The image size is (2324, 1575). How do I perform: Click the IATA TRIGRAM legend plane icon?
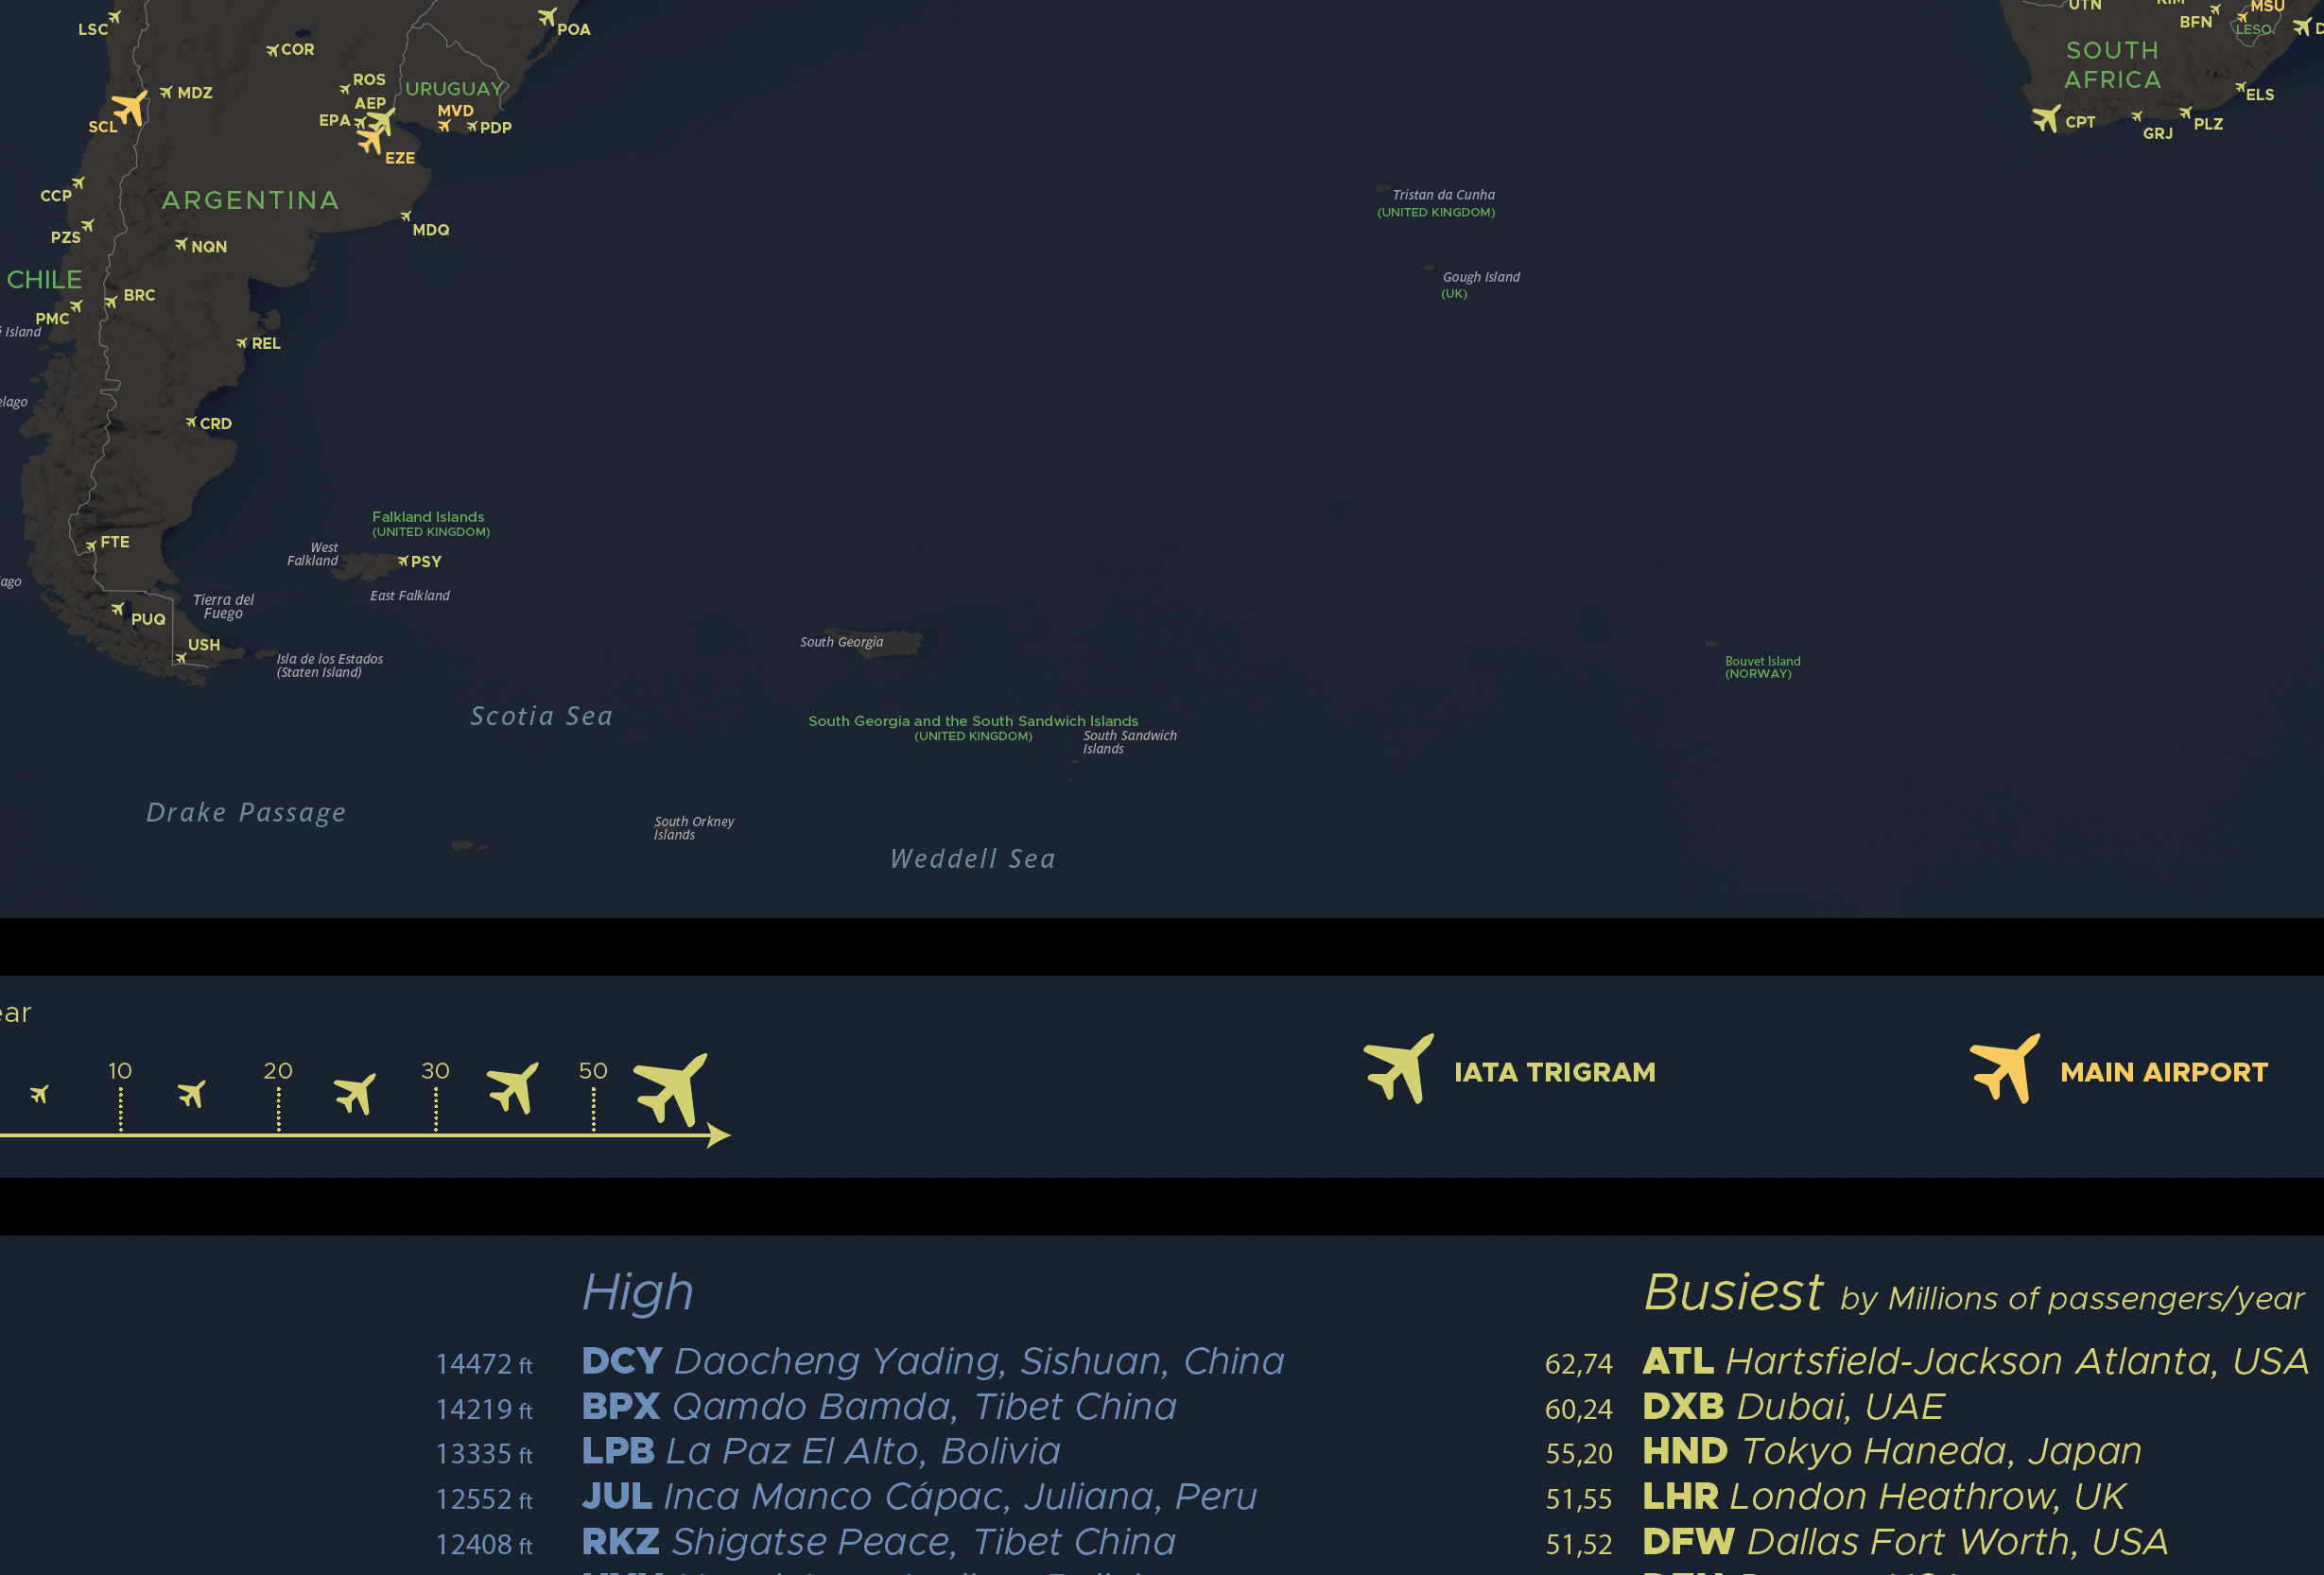coord(1398,1067)
